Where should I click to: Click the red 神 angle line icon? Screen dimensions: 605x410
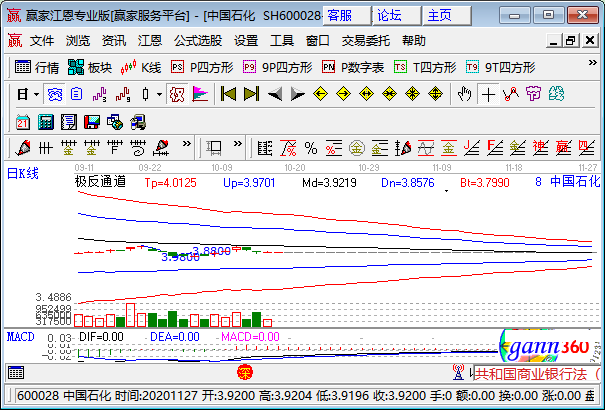point(540,148)
